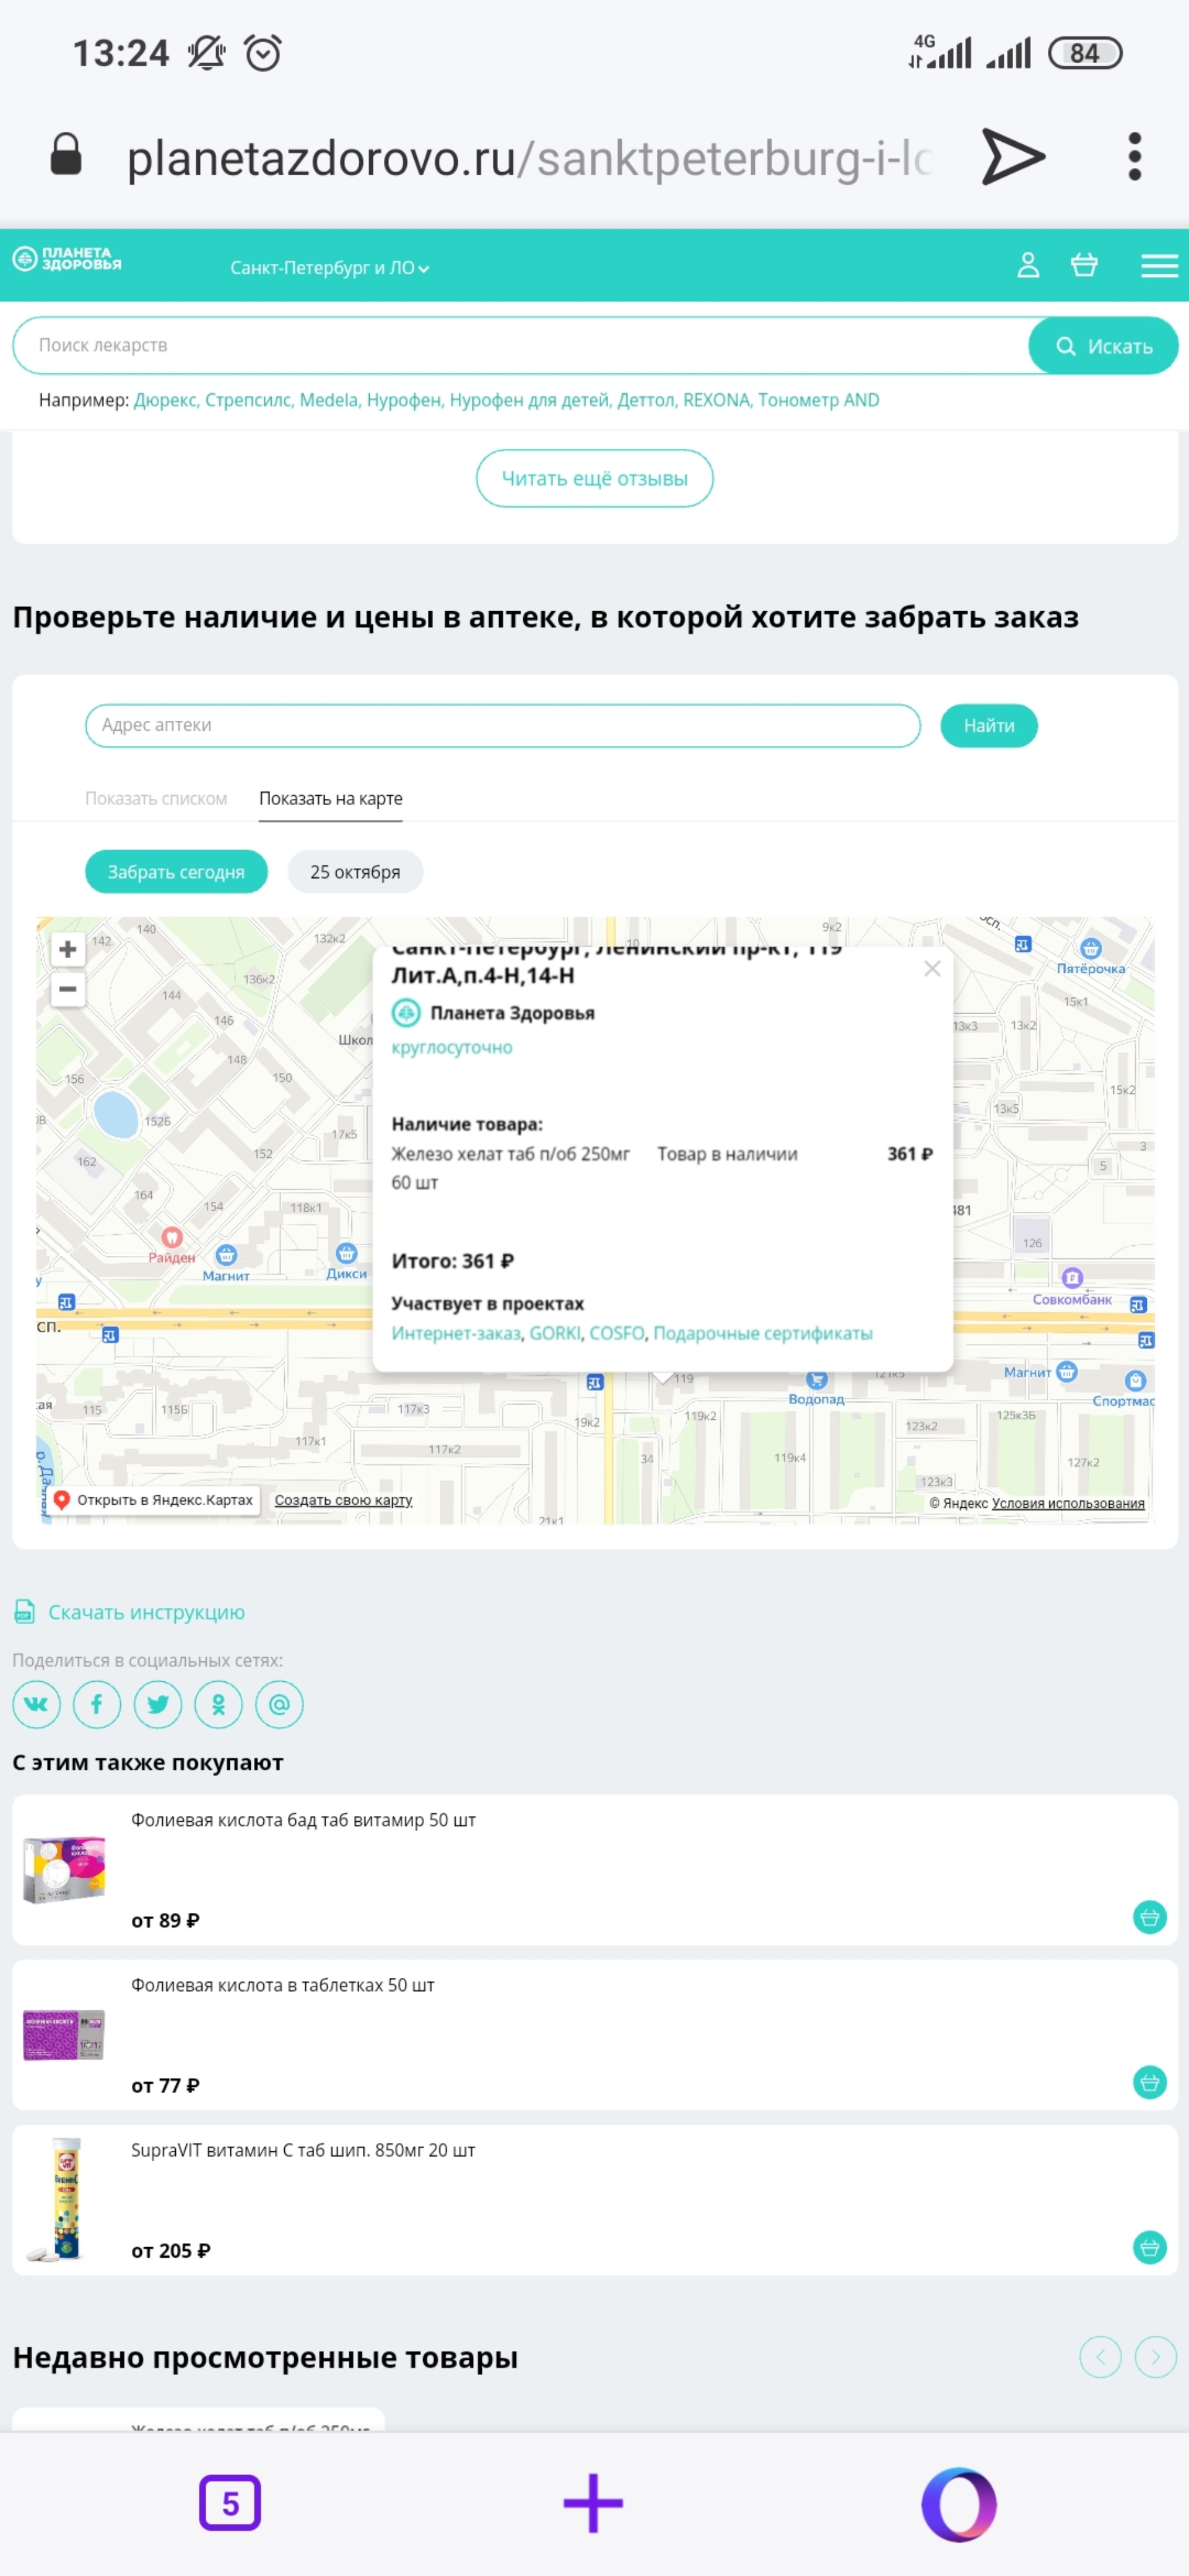
Task: Open the COSFO project link
Action: click(617, 1333)
